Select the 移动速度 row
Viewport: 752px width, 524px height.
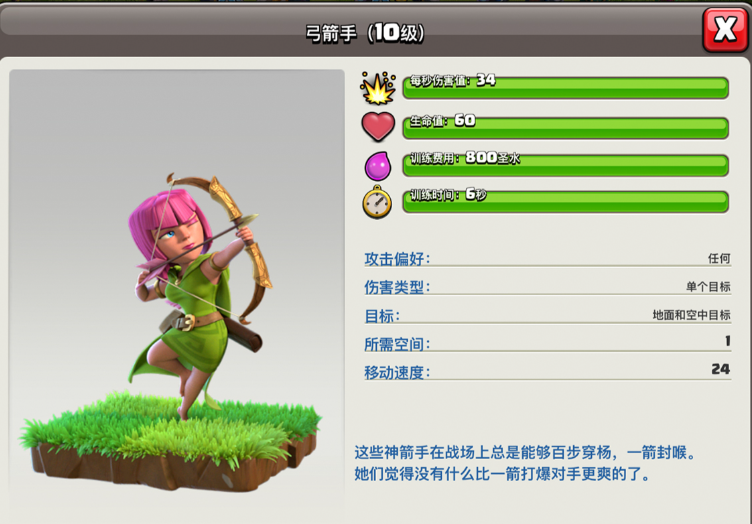point(548,371)
